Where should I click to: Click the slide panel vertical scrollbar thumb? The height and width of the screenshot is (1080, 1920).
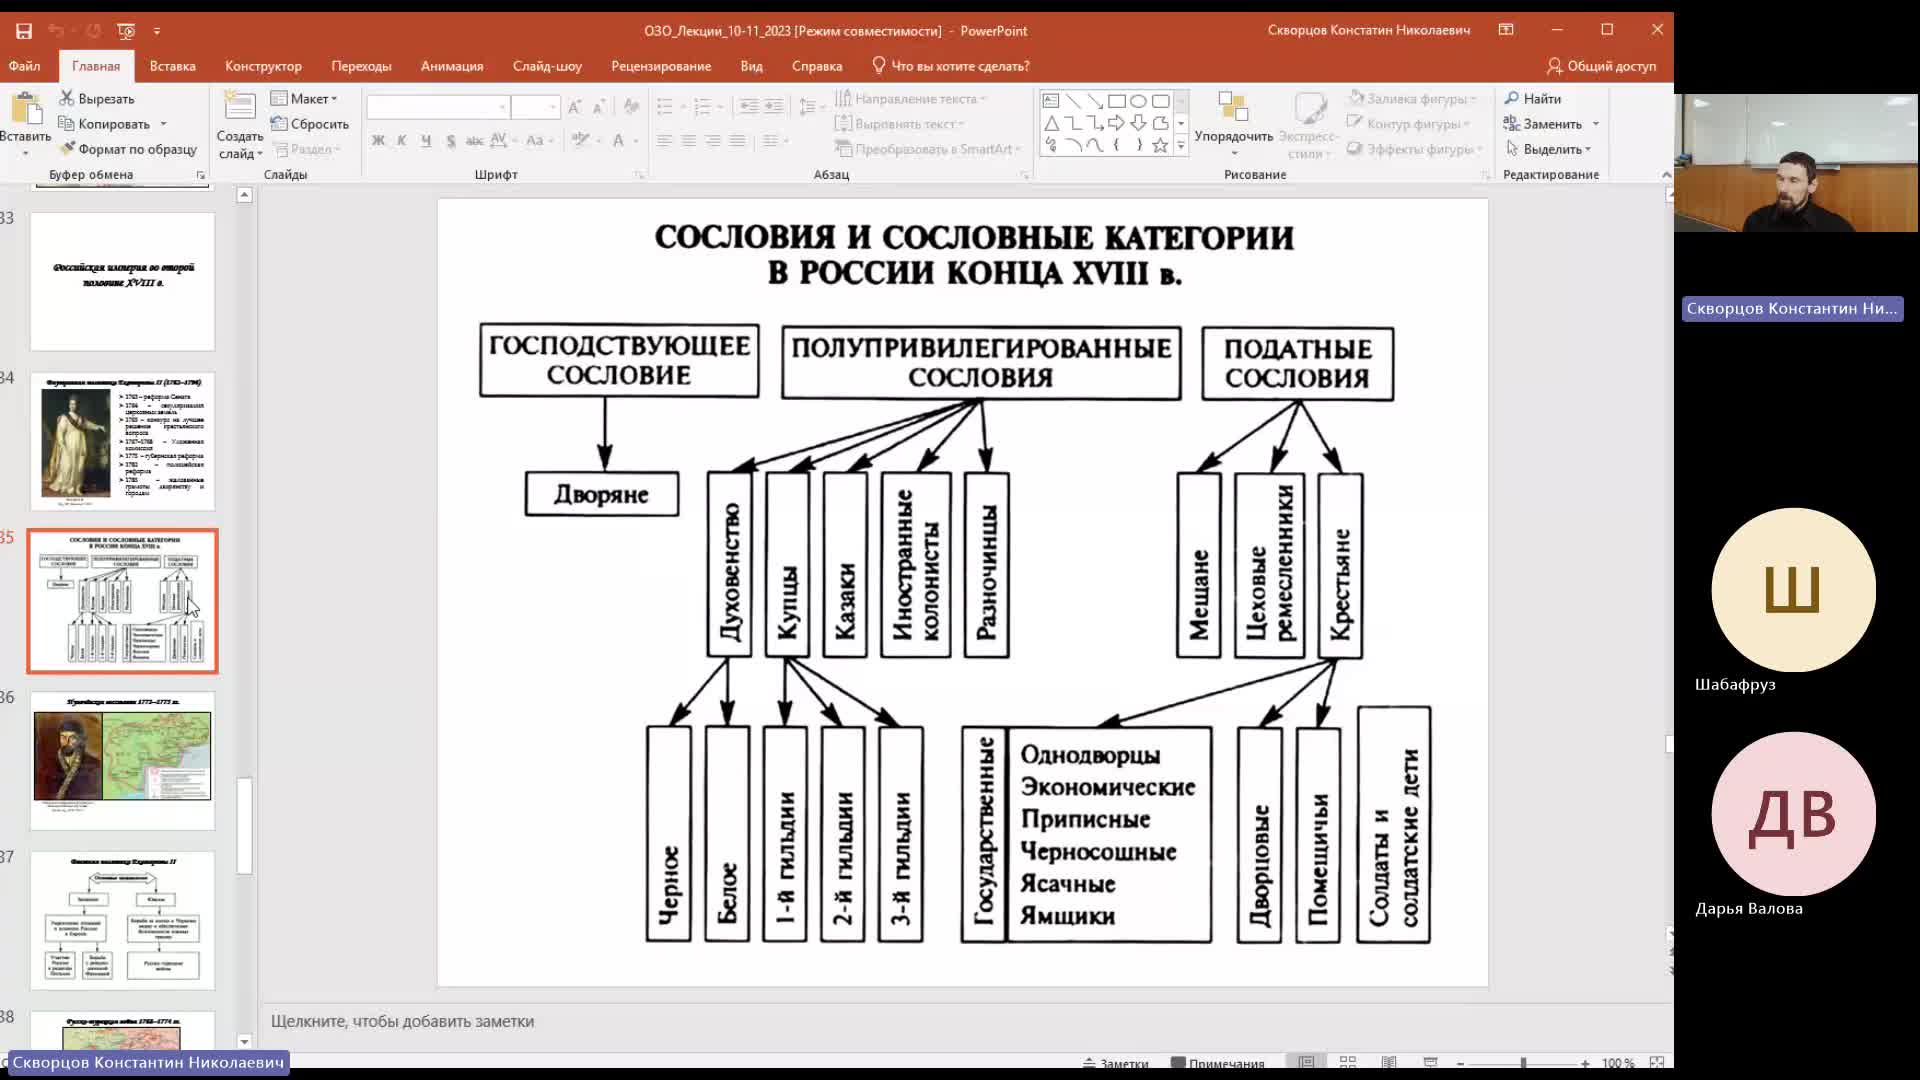(x=244, y=825)
